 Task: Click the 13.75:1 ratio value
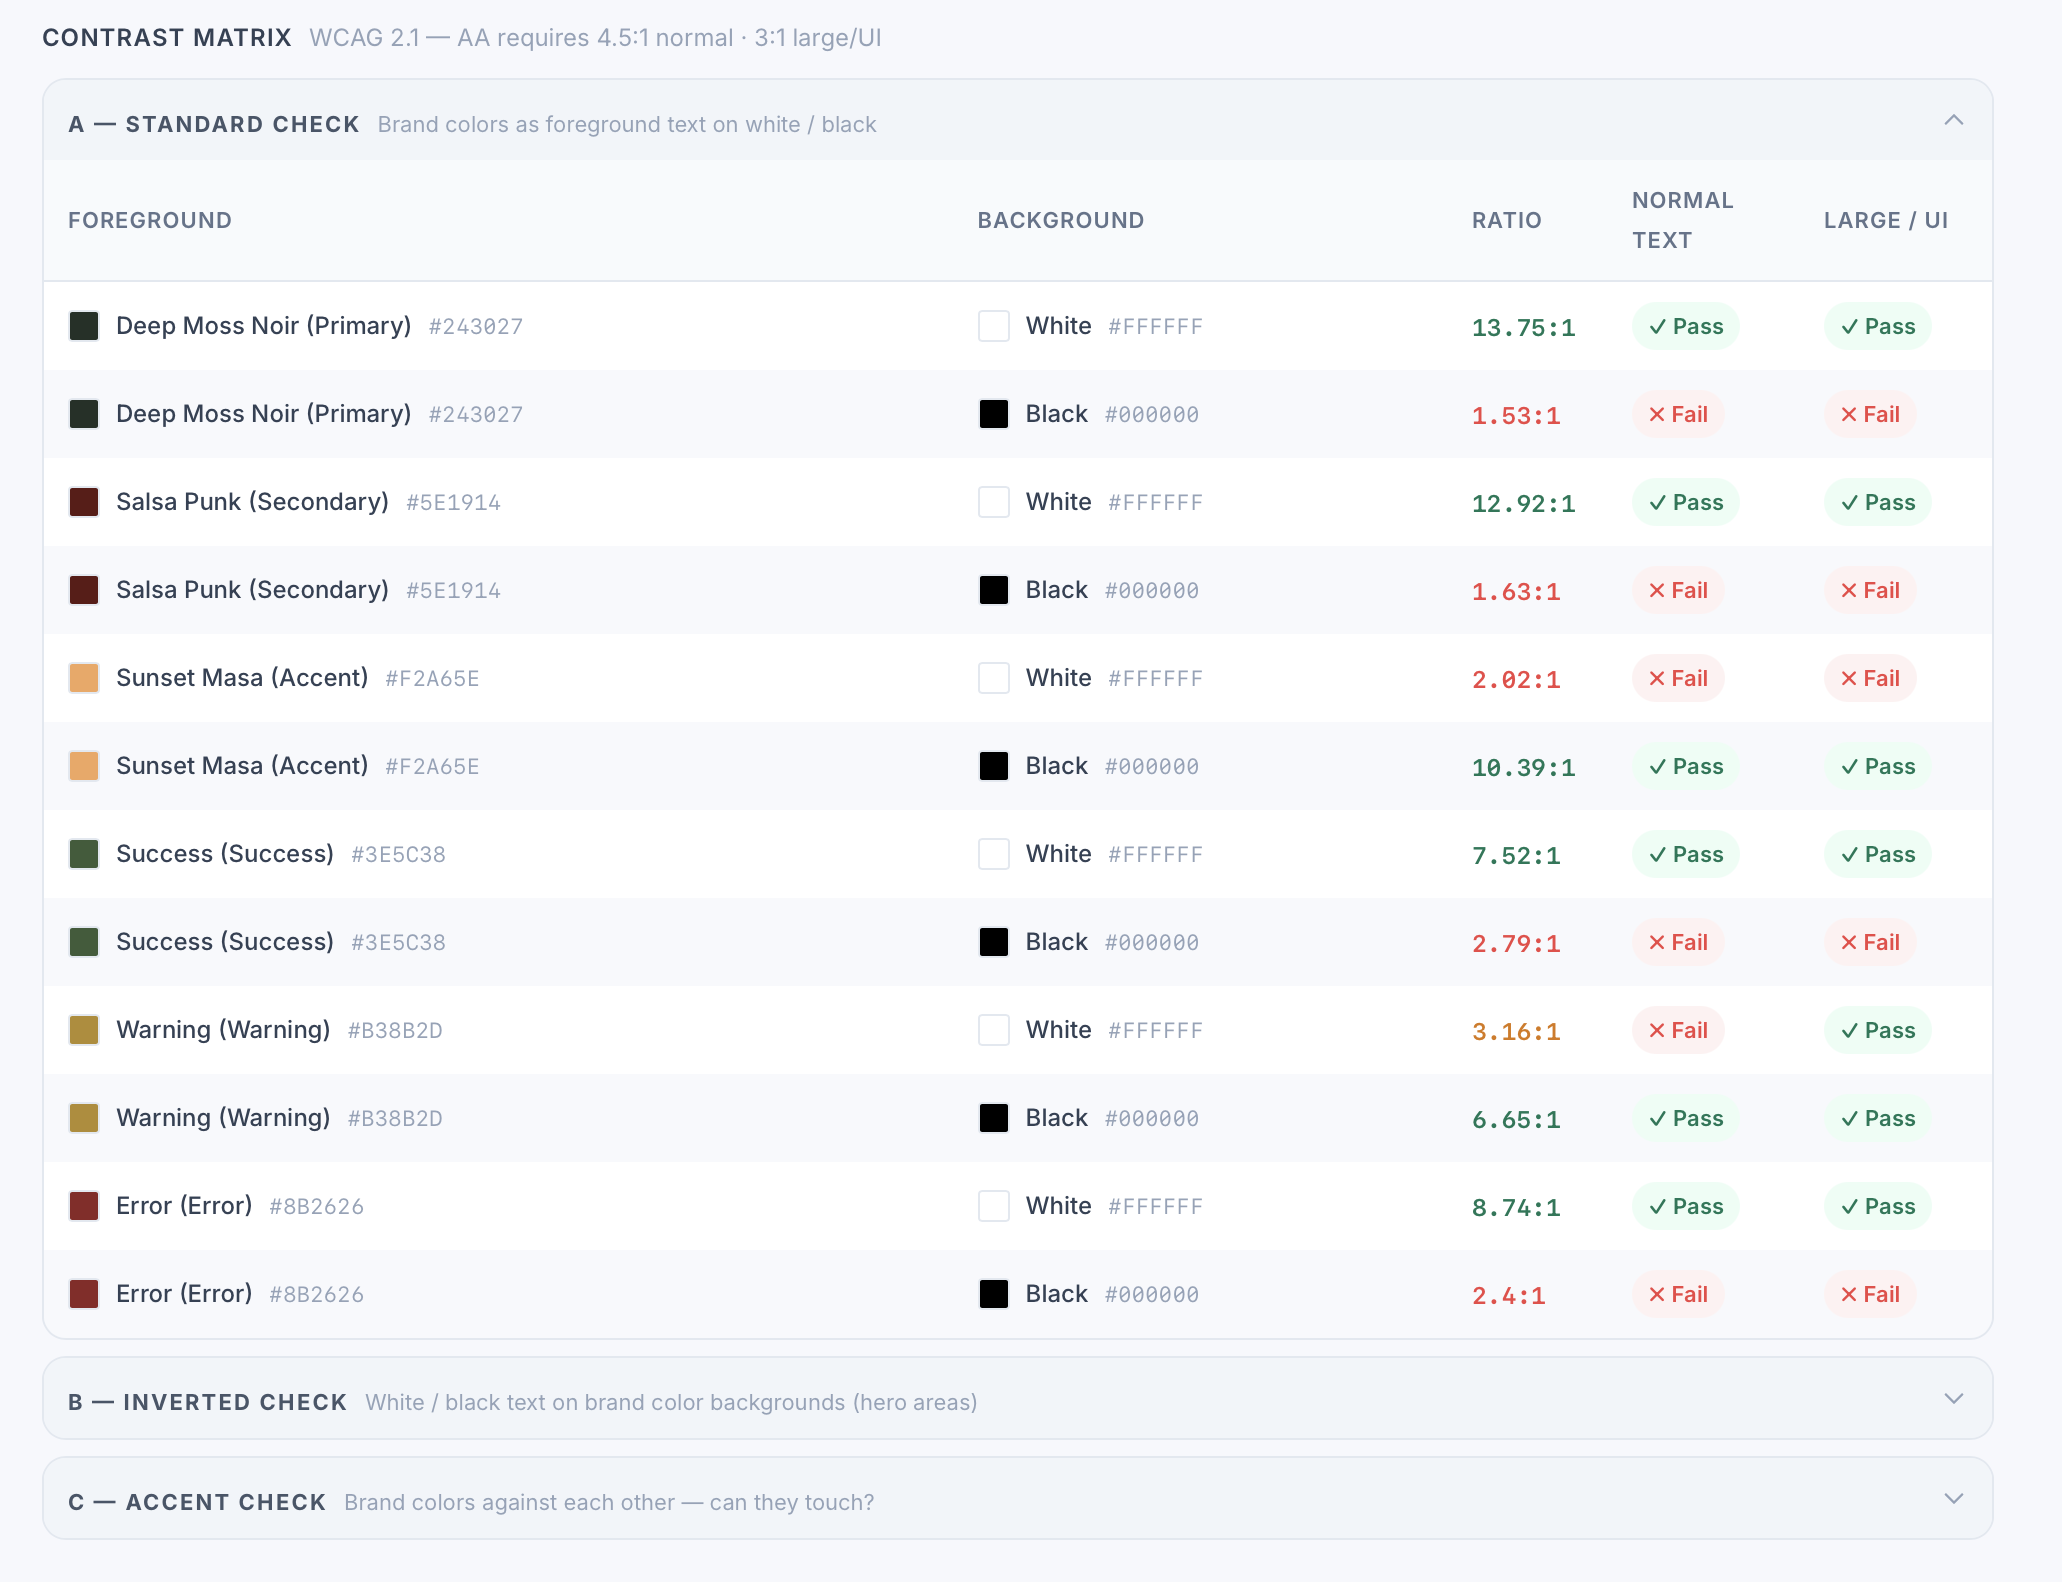pos(1523,328)
